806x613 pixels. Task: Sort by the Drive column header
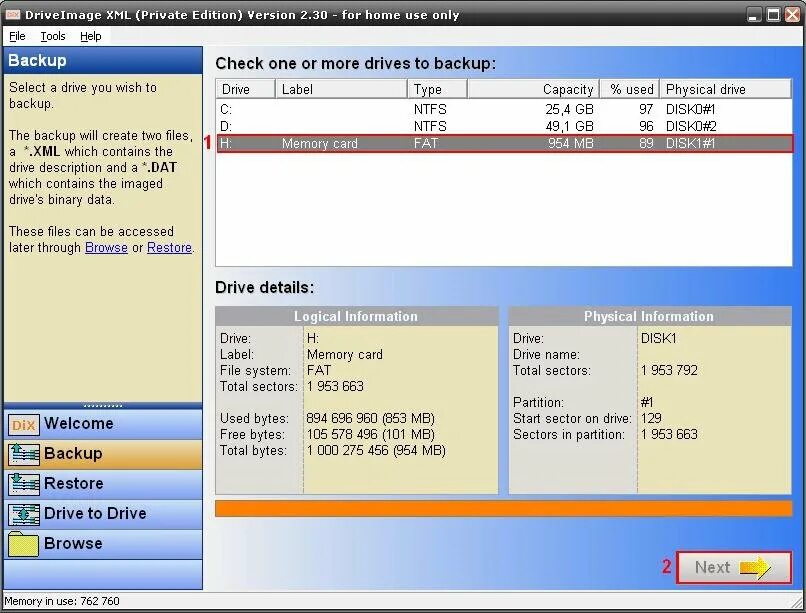pyautogui.click(x=246, y=89)
